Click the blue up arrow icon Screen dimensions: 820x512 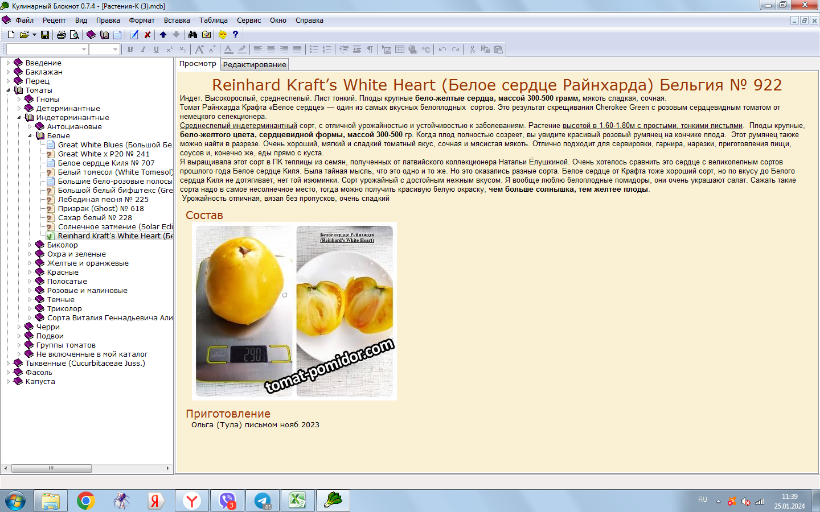(163, 35)
